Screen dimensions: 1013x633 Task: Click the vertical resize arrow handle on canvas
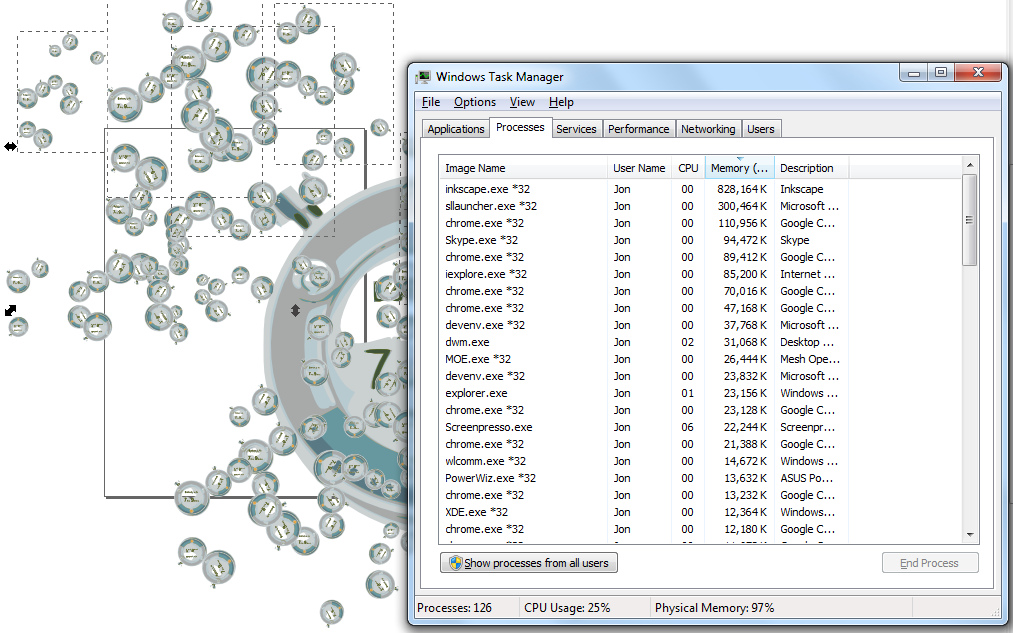click(x=295, y=311)
